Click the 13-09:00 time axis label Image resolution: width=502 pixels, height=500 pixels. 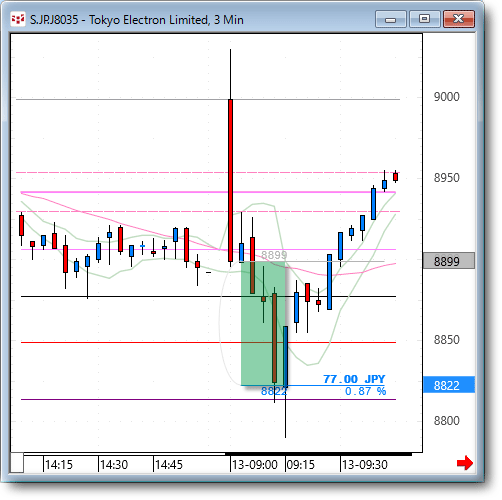tap(255, 465)
